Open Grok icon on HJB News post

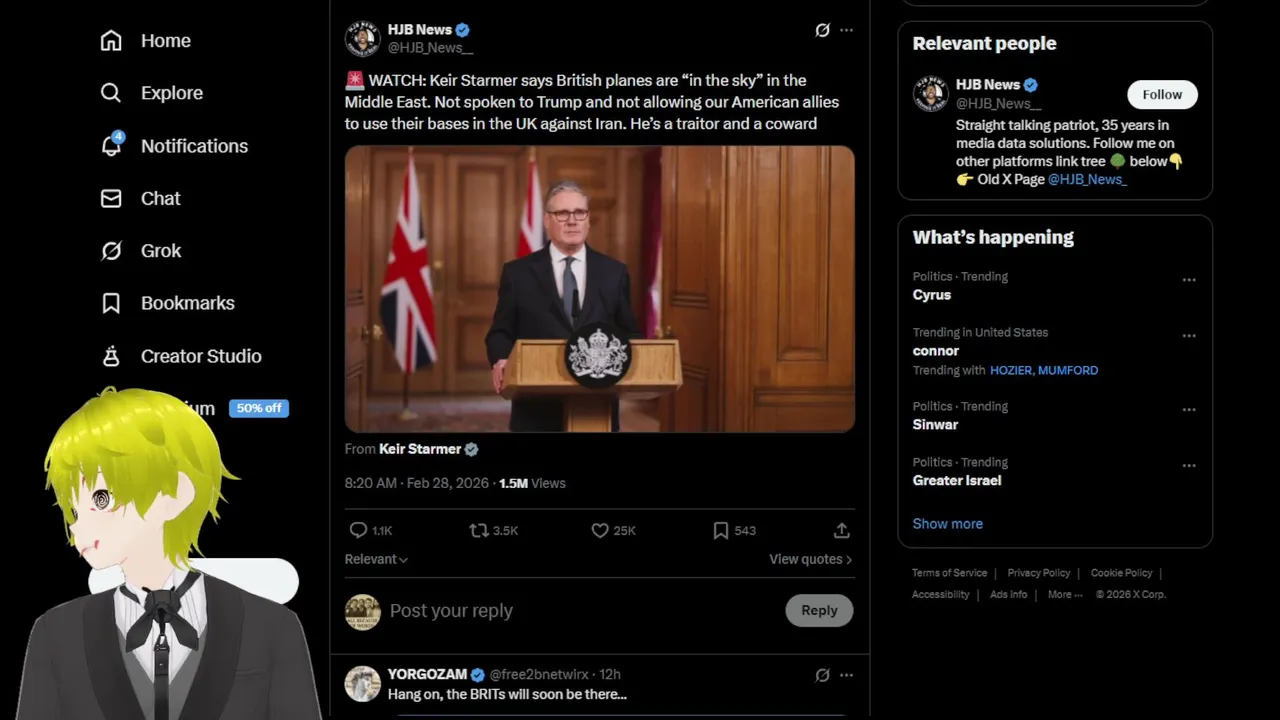(x=822, y=30)
